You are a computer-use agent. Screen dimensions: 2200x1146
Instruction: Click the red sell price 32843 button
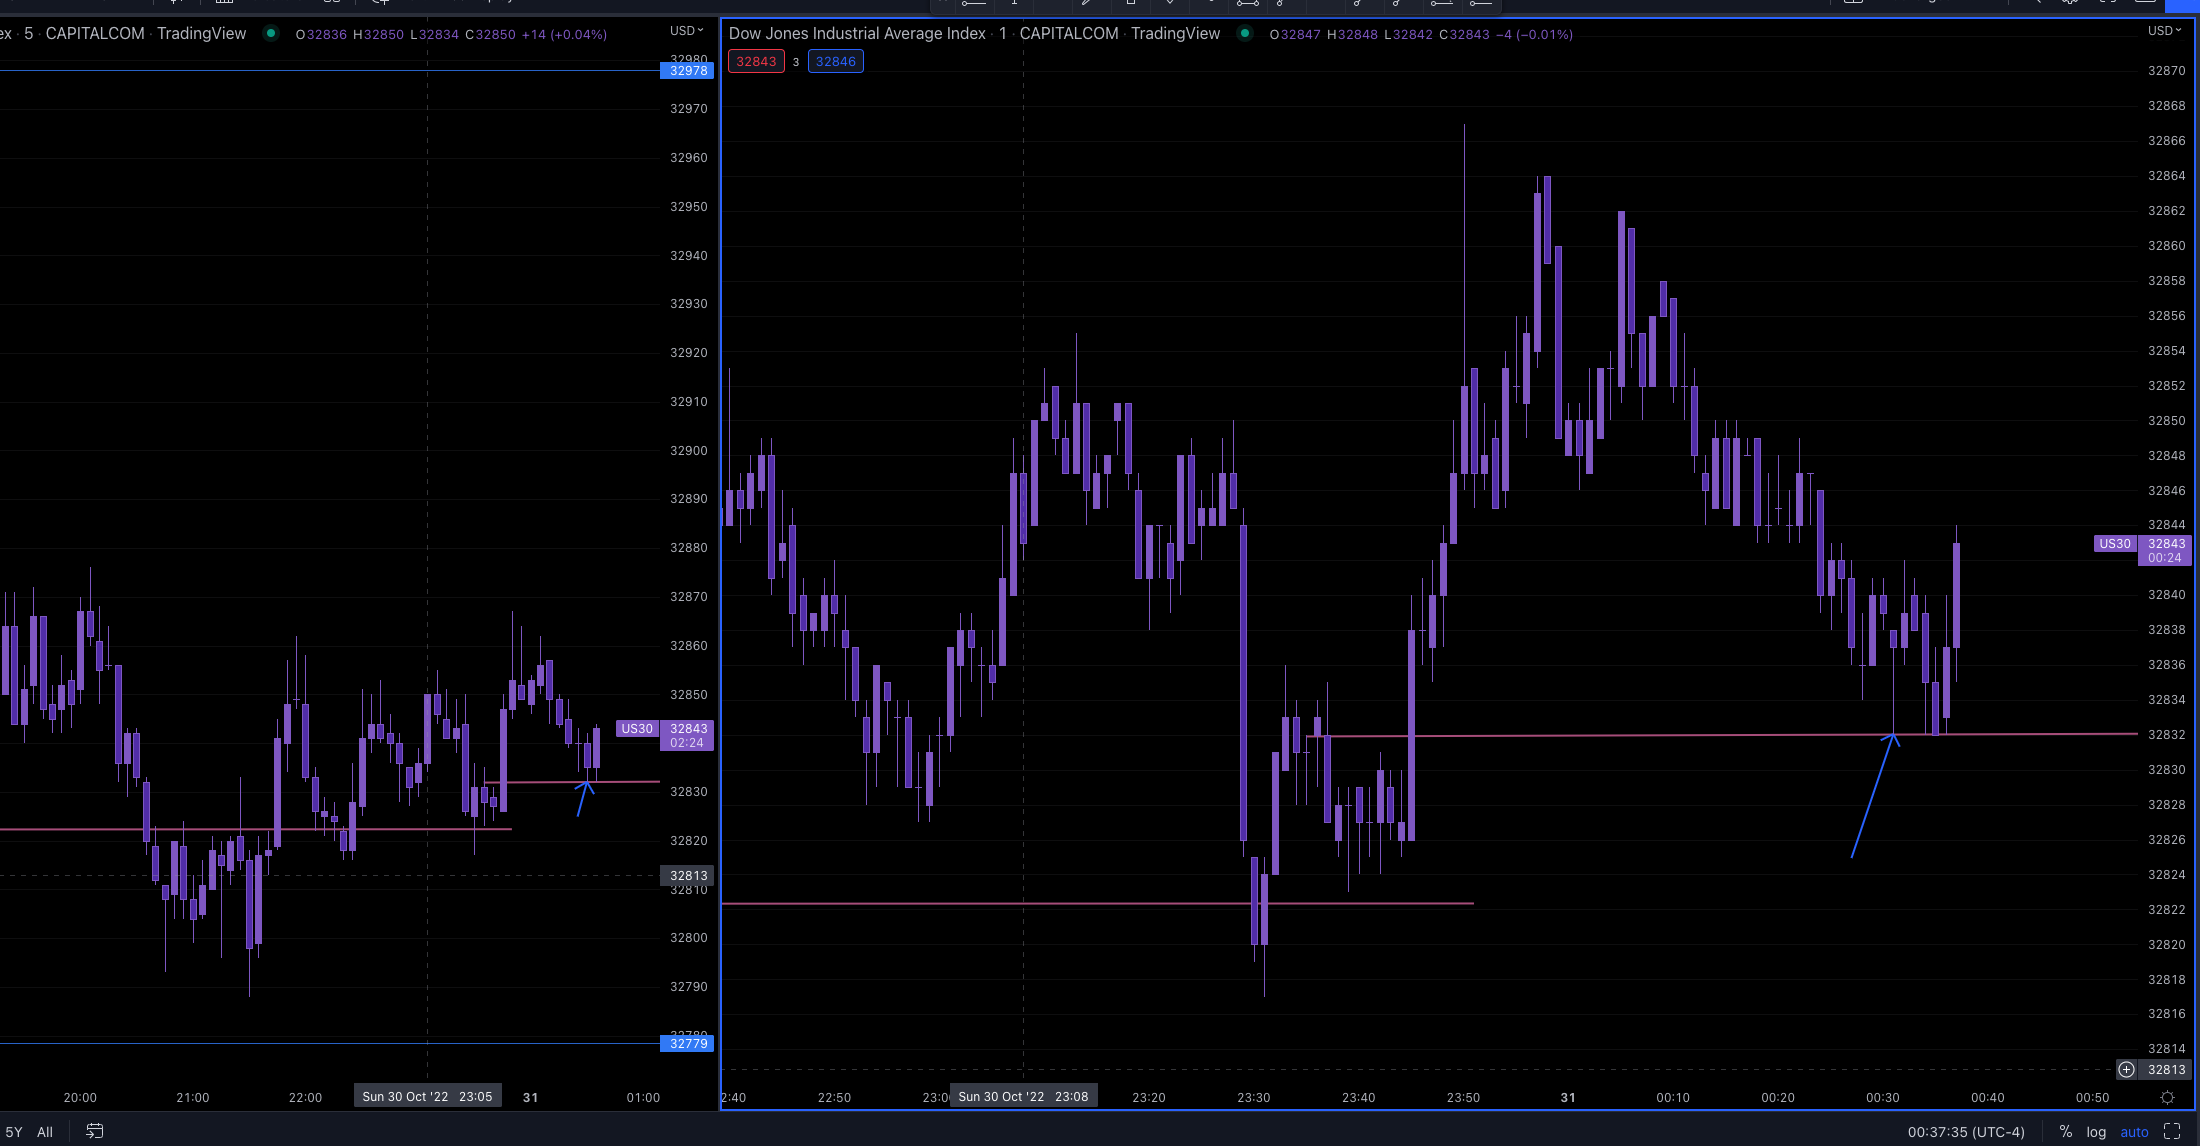coord(756,61)
